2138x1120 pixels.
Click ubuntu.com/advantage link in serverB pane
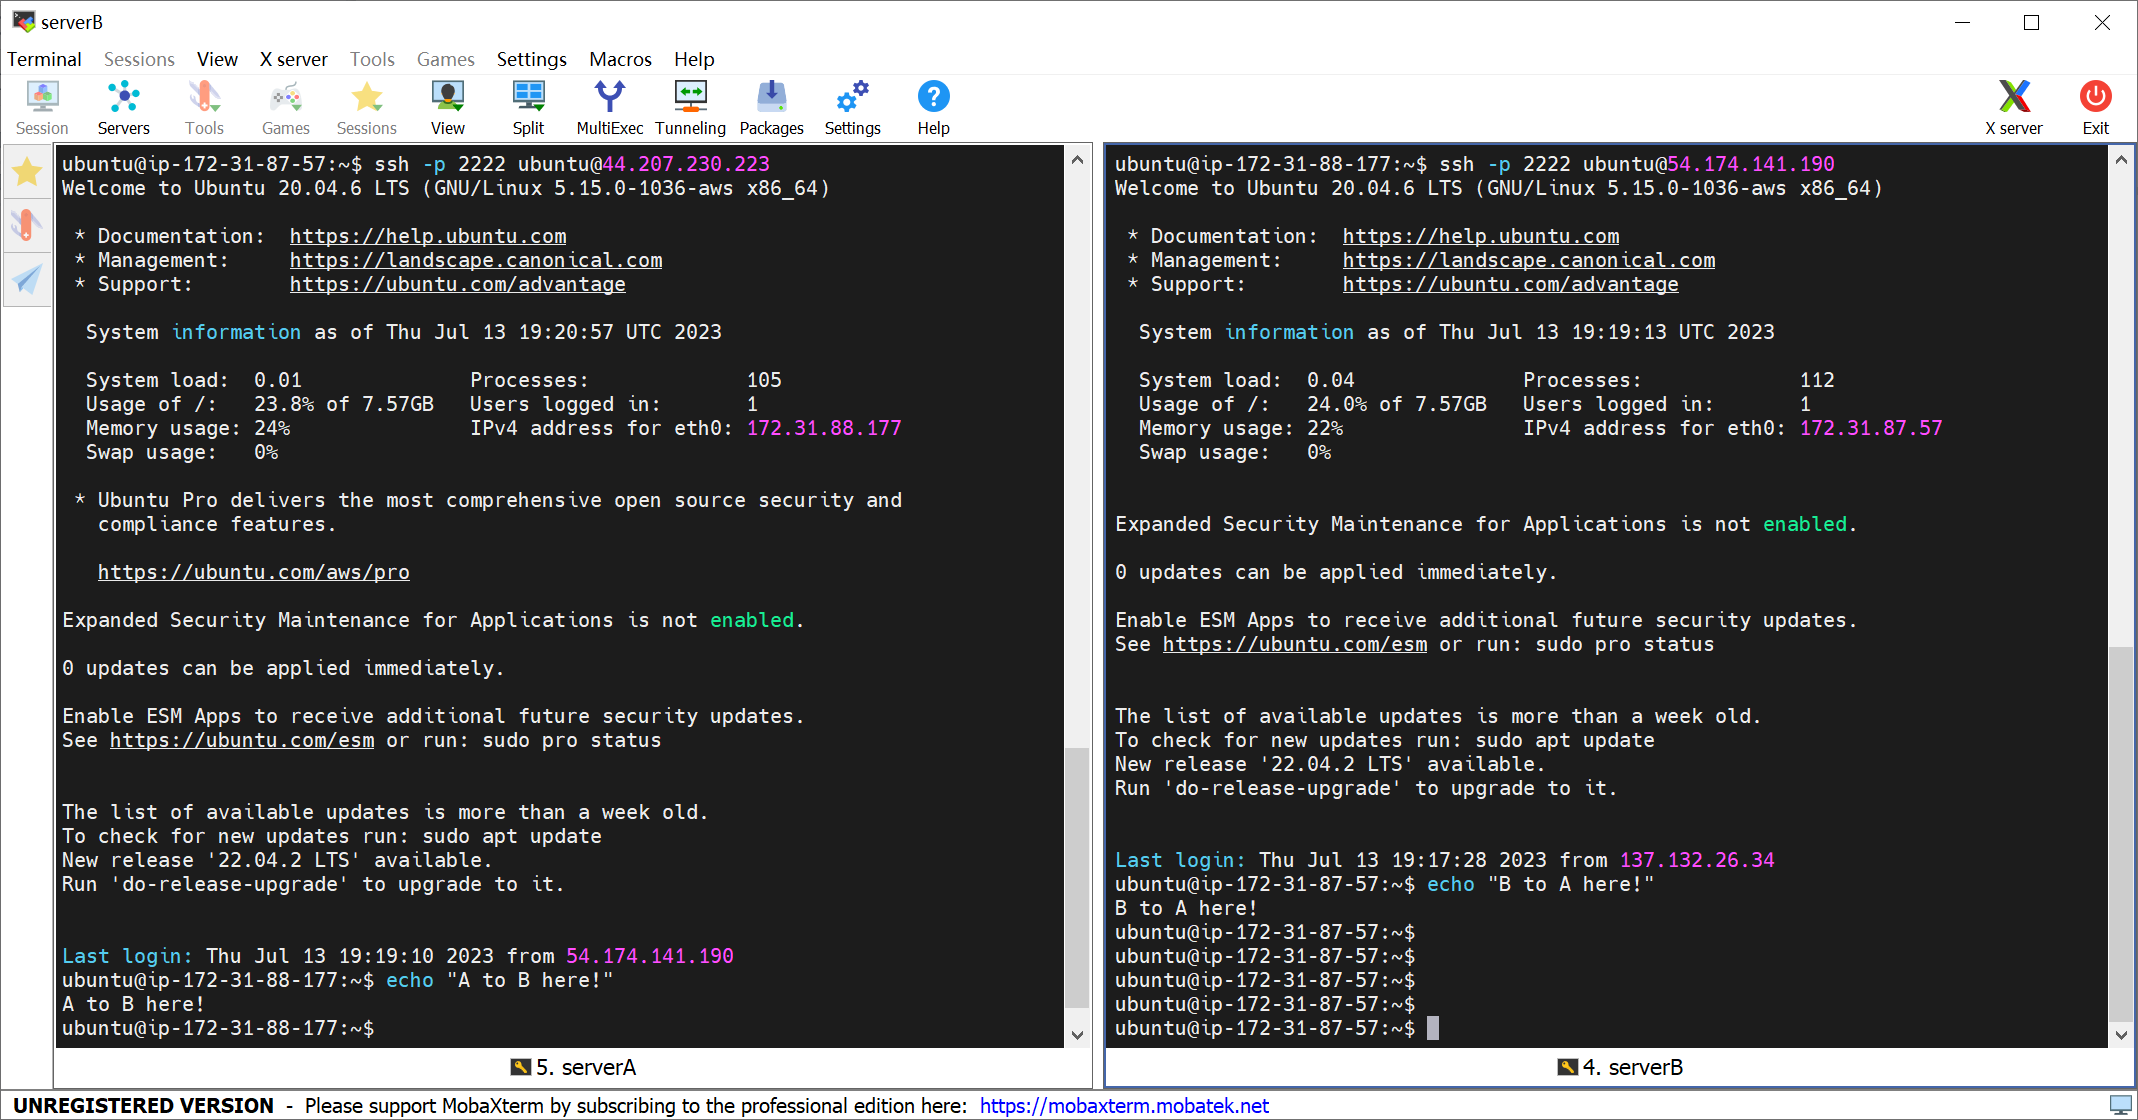tap(1511, 284)
